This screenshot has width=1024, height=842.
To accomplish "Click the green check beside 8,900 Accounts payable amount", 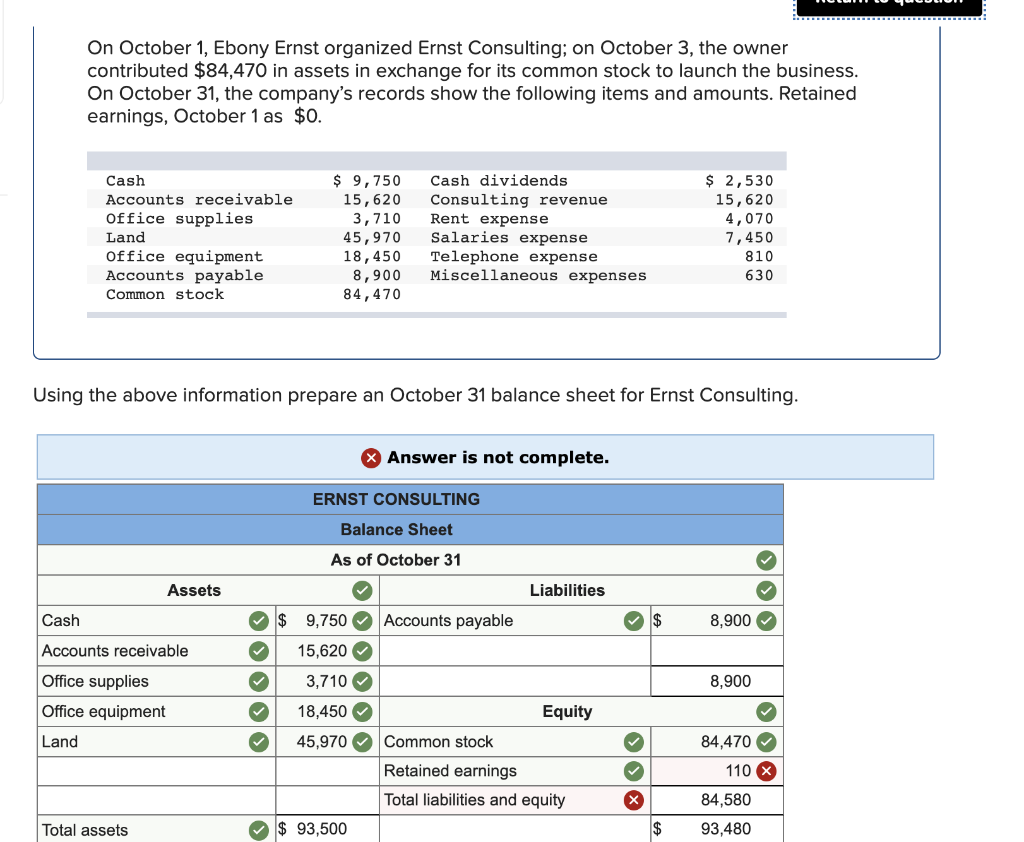I will point(766,621).
